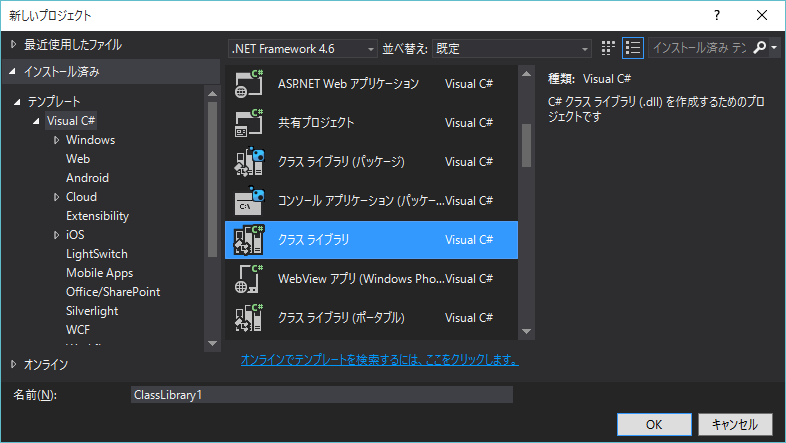786x443 pixels.
Task: Choose the コンソール アプリケーション (パッケージ) row
Action: (371, 201)
